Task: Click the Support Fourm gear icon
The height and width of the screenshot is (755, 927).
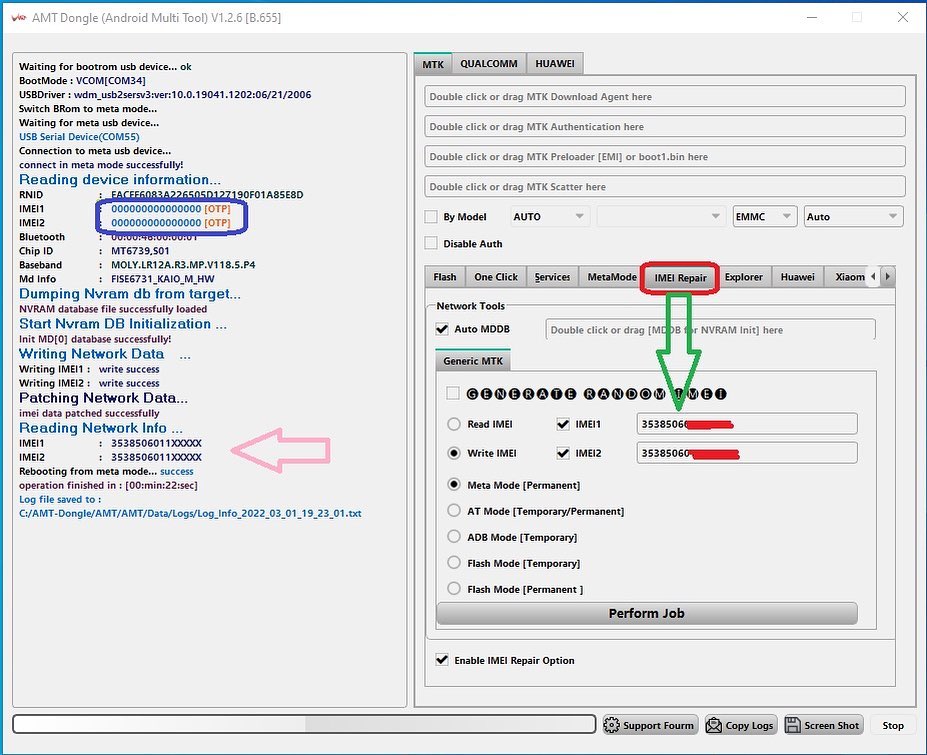Action: [x=612, y=725]
